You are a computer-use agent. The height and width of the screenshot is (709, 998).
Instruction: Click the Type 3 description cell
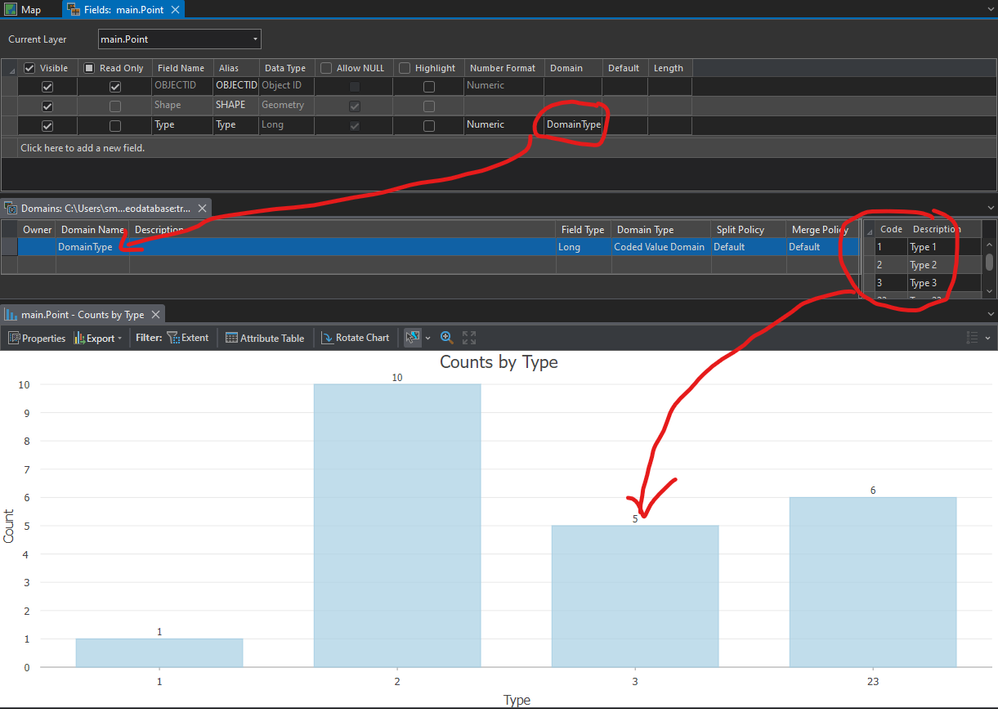(944, 283)
